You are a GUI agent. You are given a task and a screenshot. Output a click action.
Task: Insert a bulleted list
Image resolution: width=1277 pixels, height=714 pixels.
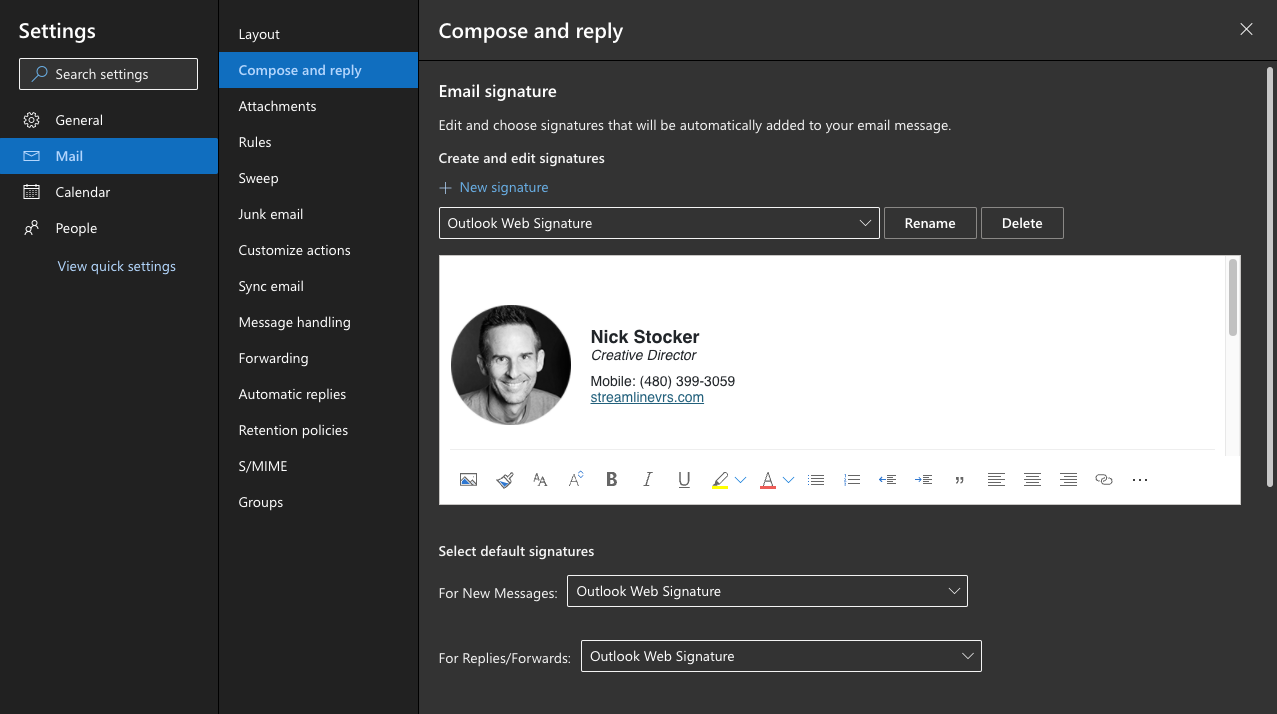click(816, 480)
